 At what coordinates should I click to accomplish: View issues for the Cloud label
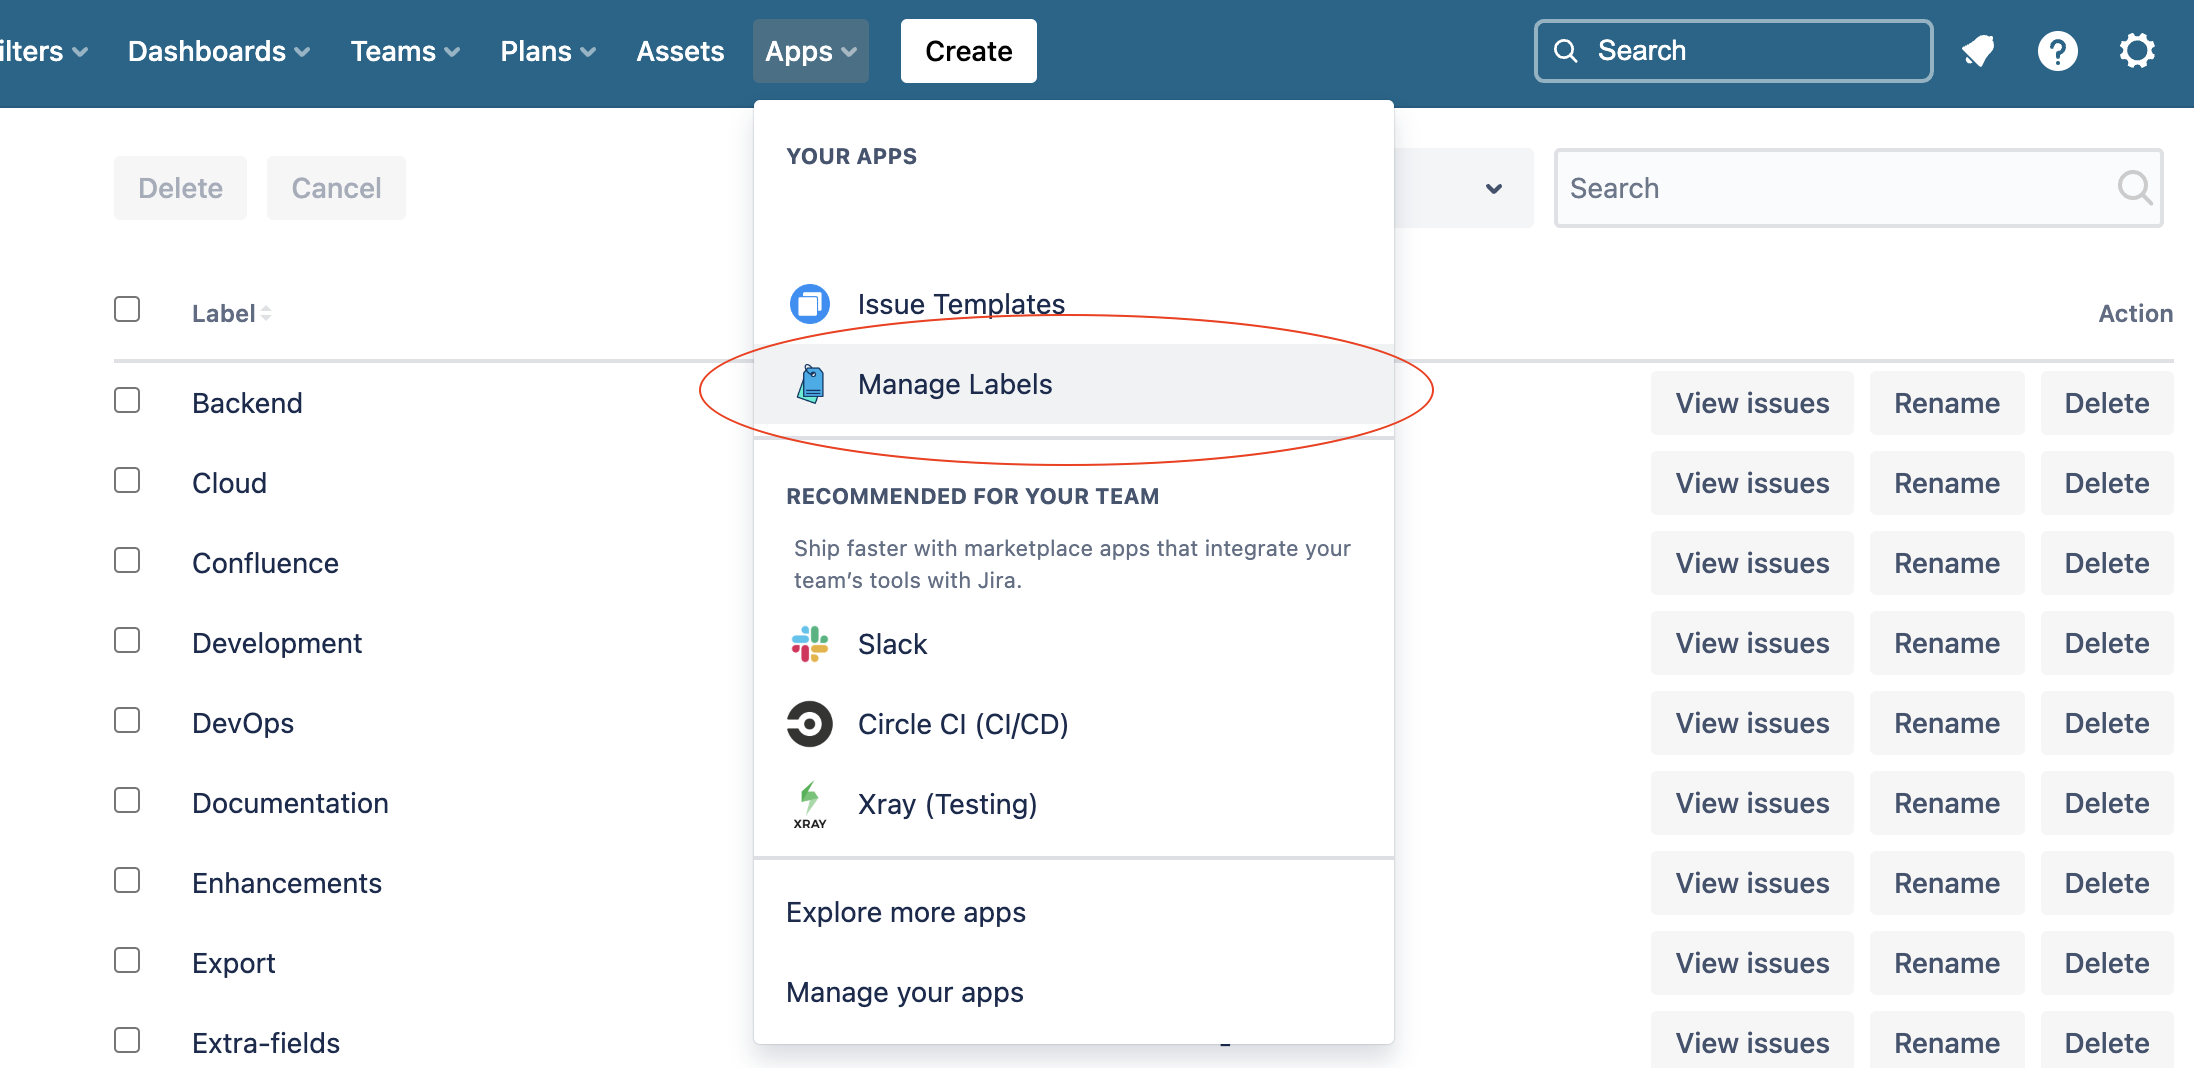(1752, 483)
